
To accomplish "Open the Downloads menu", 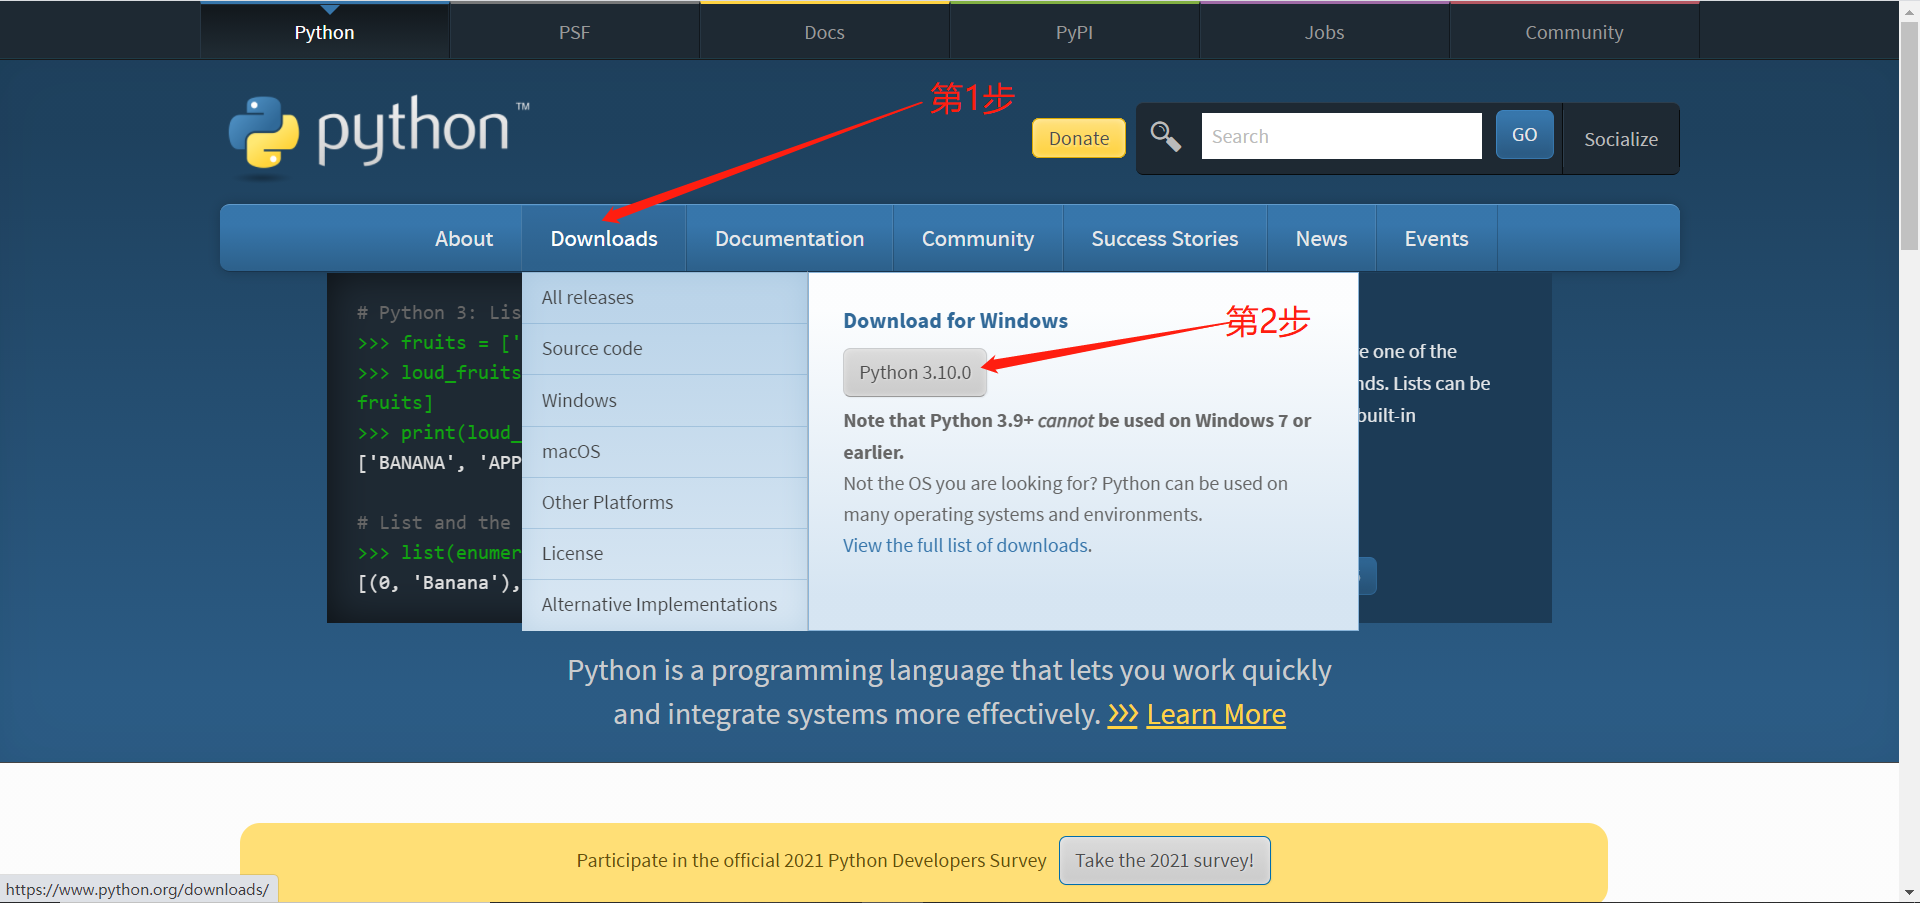I will [x=603, y=238].
